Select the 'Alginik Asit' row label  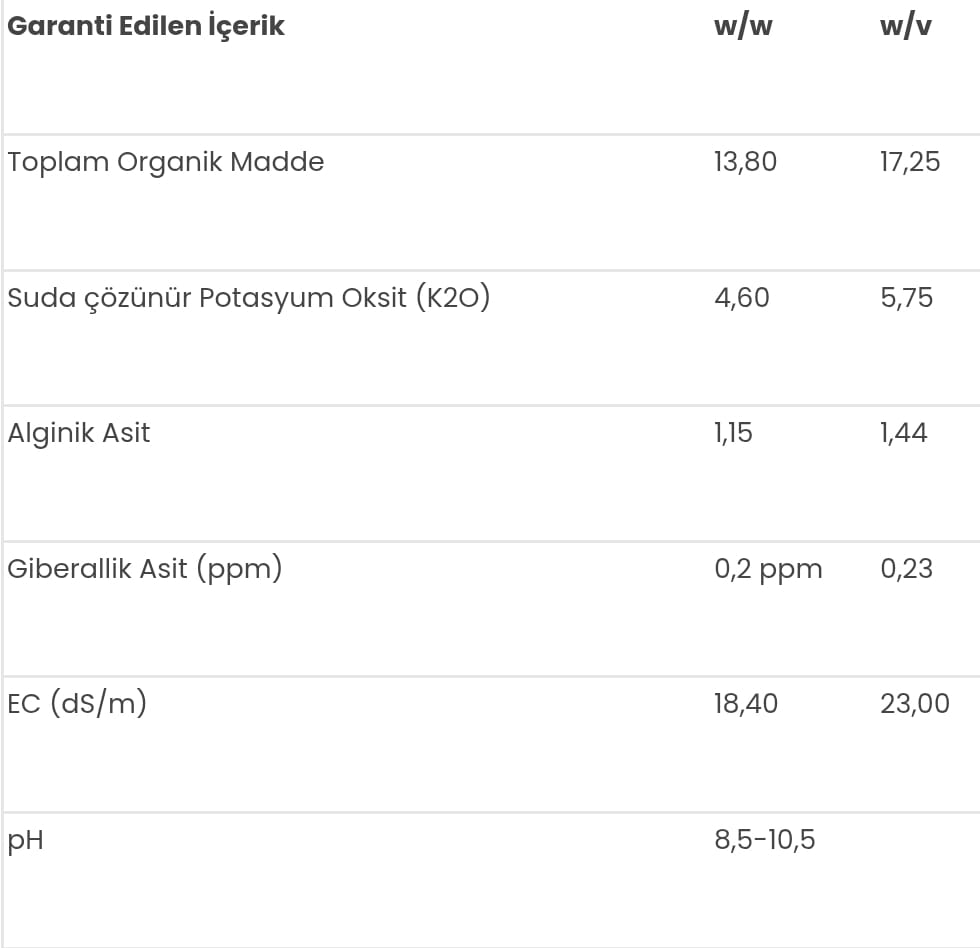(79, 433)
